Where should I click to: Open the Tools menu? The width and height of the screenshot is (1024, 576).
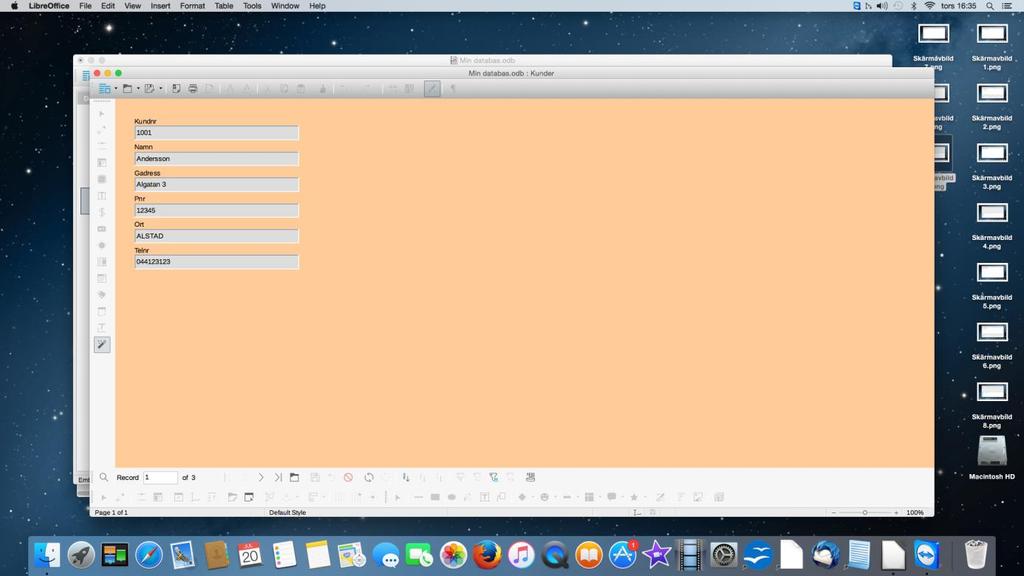point(252,6)
